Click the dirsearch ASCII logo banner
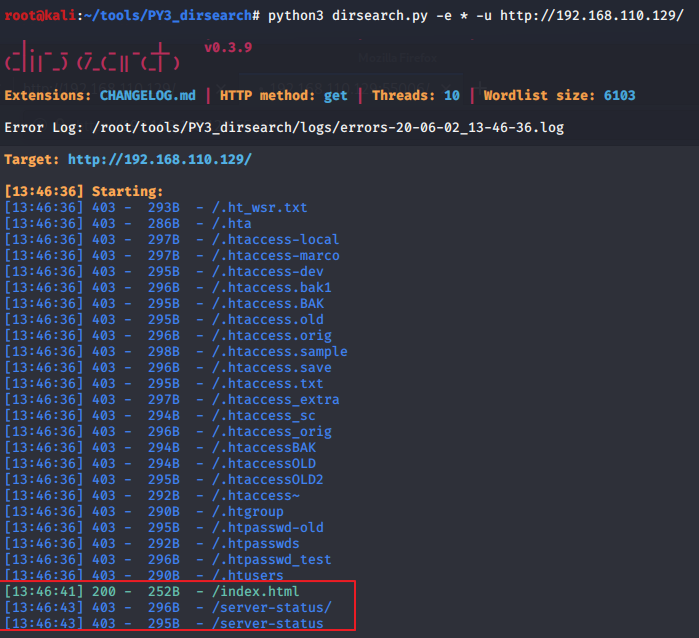 92,57
